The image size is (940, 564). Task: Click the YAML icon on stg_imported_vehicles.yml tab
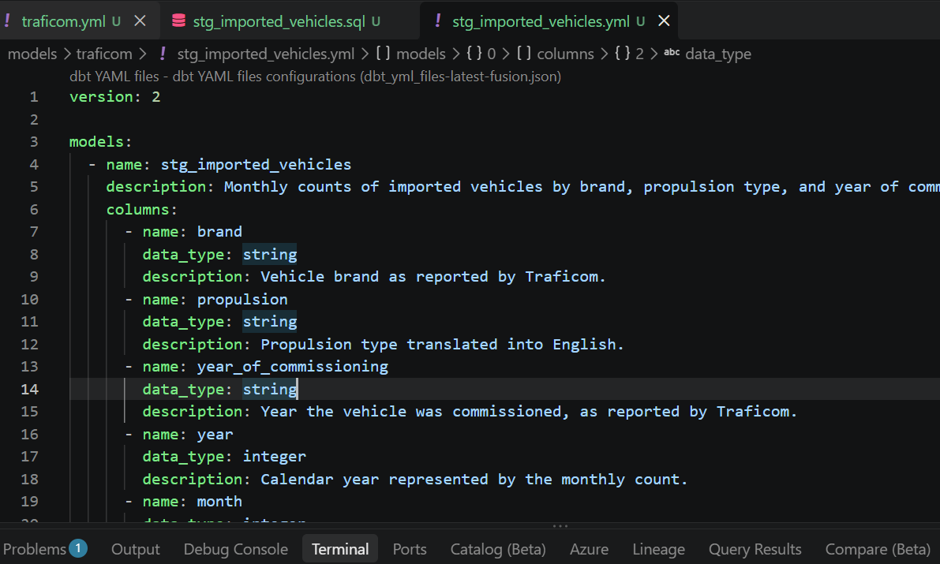click(438, 21)
